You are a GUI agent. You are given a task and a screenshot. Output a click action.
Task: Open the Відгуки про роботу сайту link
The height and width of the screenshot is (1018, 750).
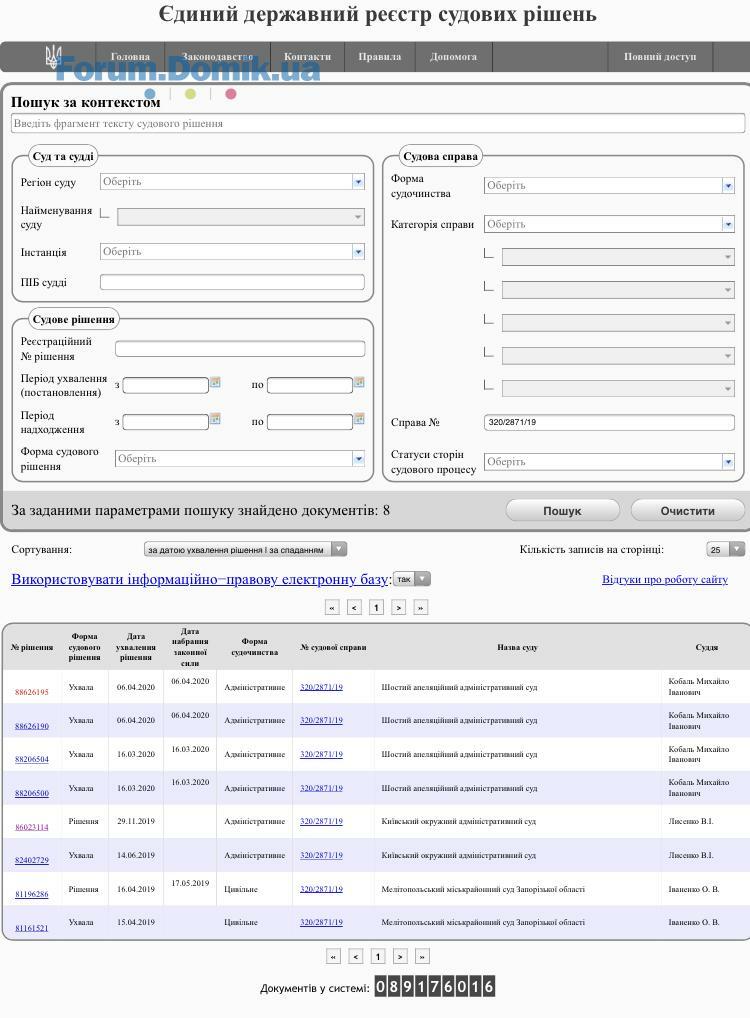click(x=665, y=580)
